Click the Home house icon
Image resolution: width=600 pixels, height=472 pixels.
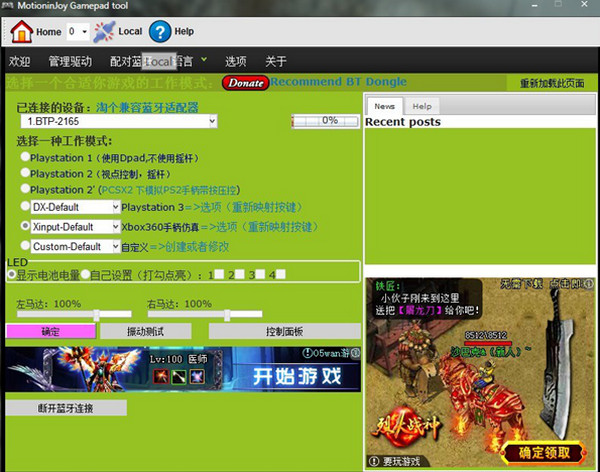point(21,31)
